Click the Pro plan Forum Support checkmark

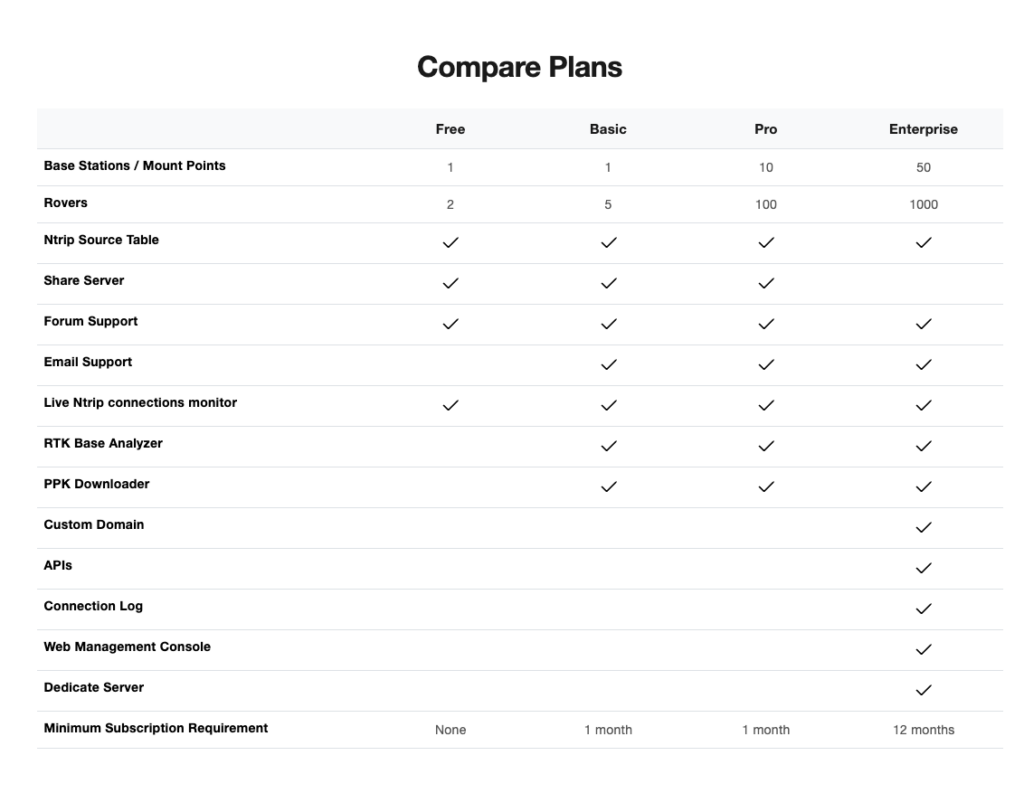pyautogui.click(x=766, y=324)
